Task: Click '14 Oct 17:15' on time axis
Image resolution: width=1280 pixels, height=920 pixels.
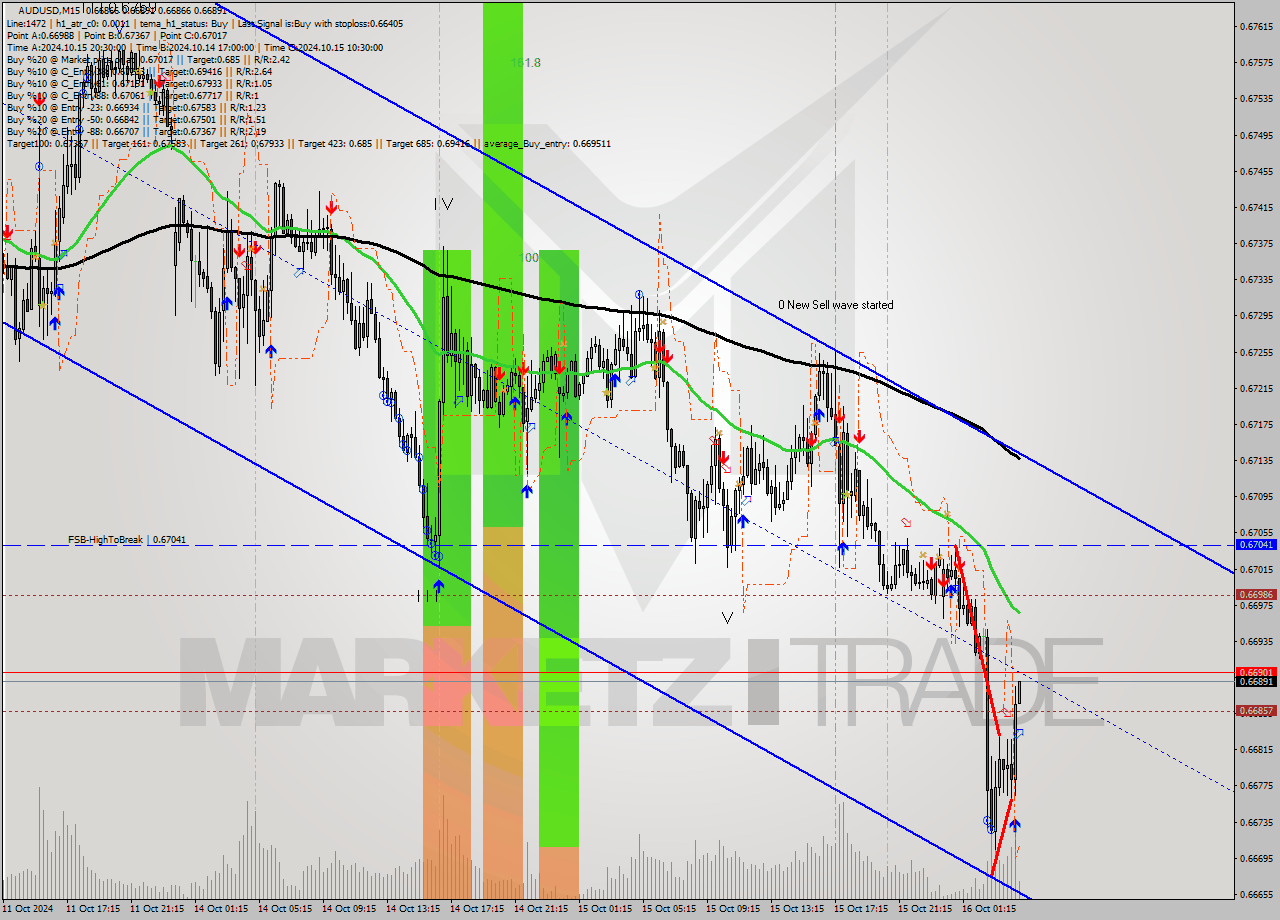Action: (x=478, y=909)
